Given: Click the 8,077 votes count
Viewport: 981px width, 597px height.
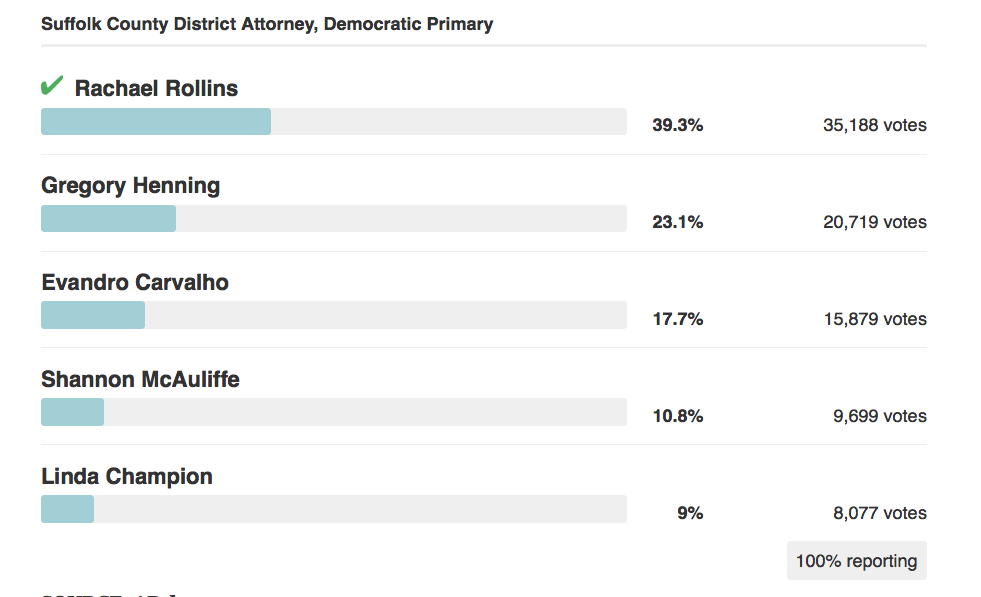Looking at the screenshot, I should coord(879,514).
